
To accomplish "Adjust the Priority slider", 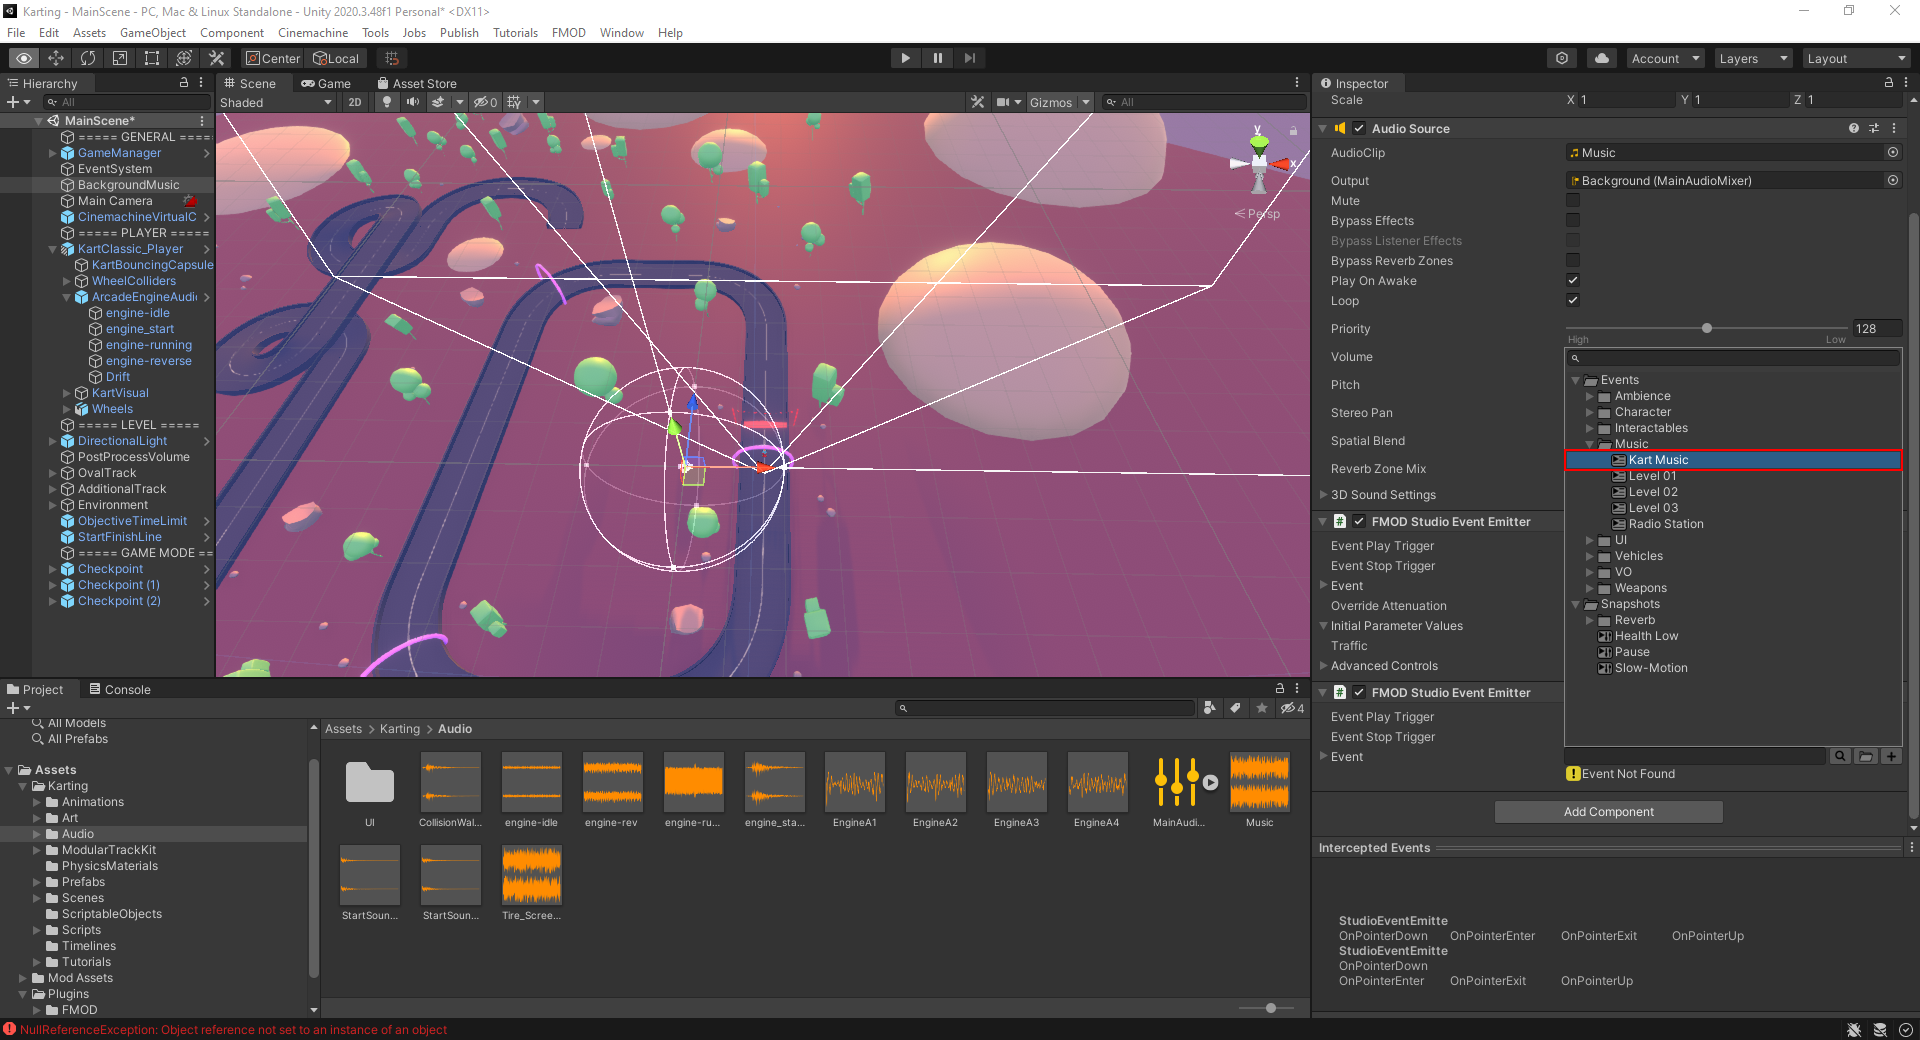I will 1707,328.
